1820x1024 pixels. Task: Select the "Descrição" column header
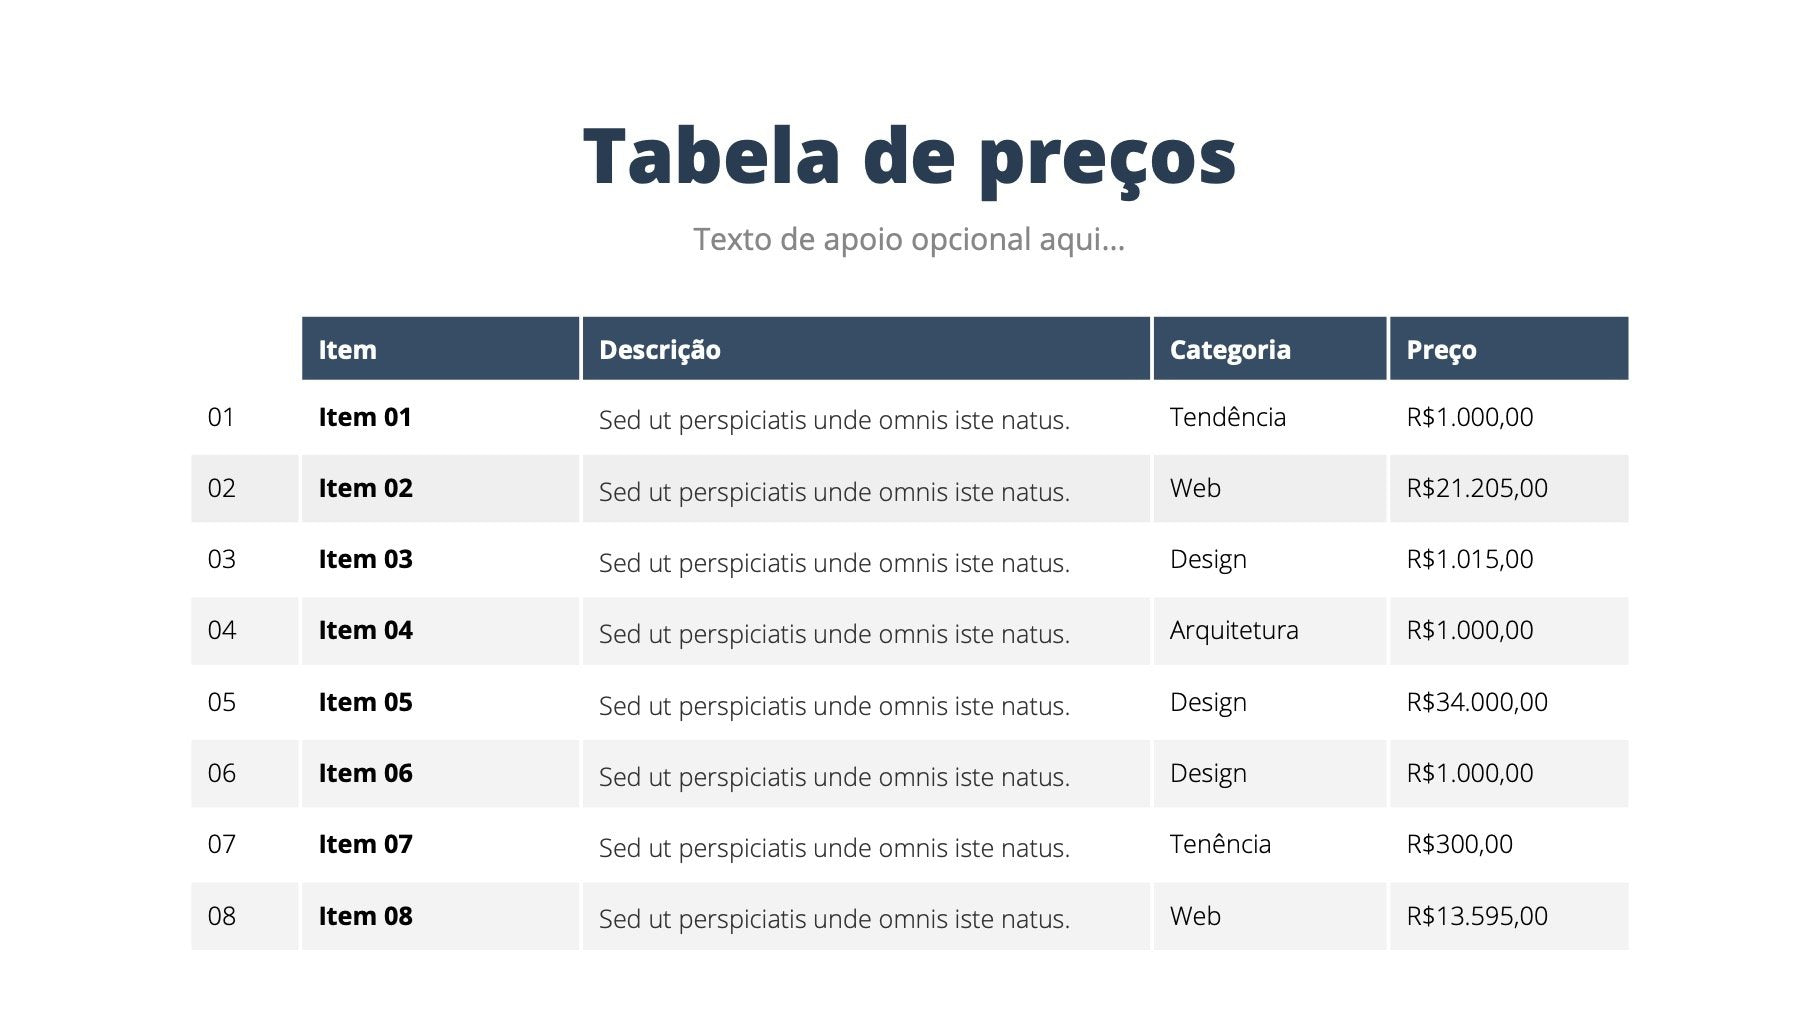coord(660,350)
